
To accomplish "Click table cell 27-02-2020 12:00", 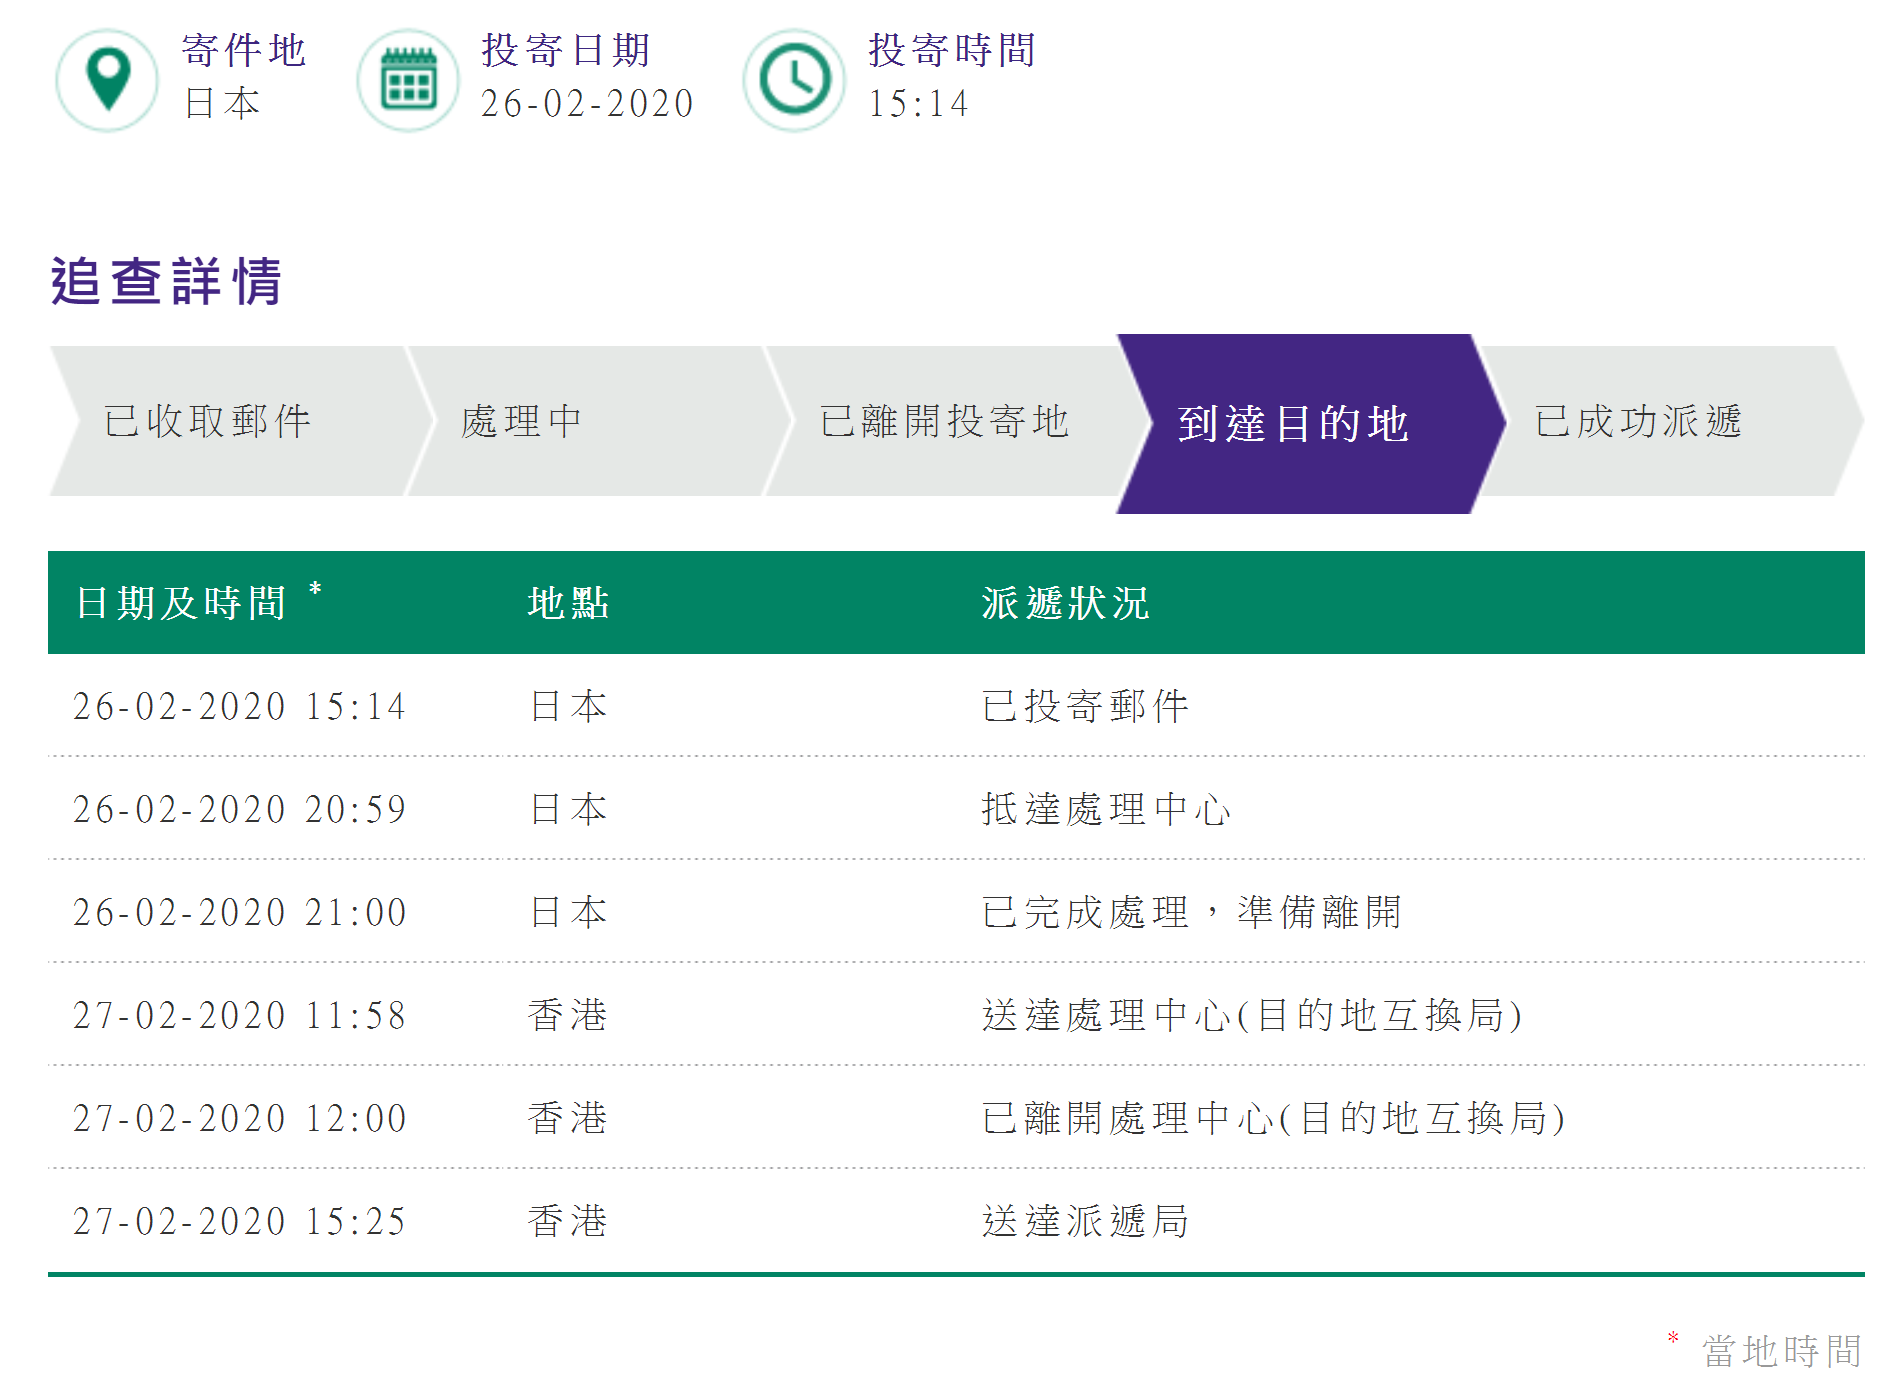I will (x=239, y=1118).
